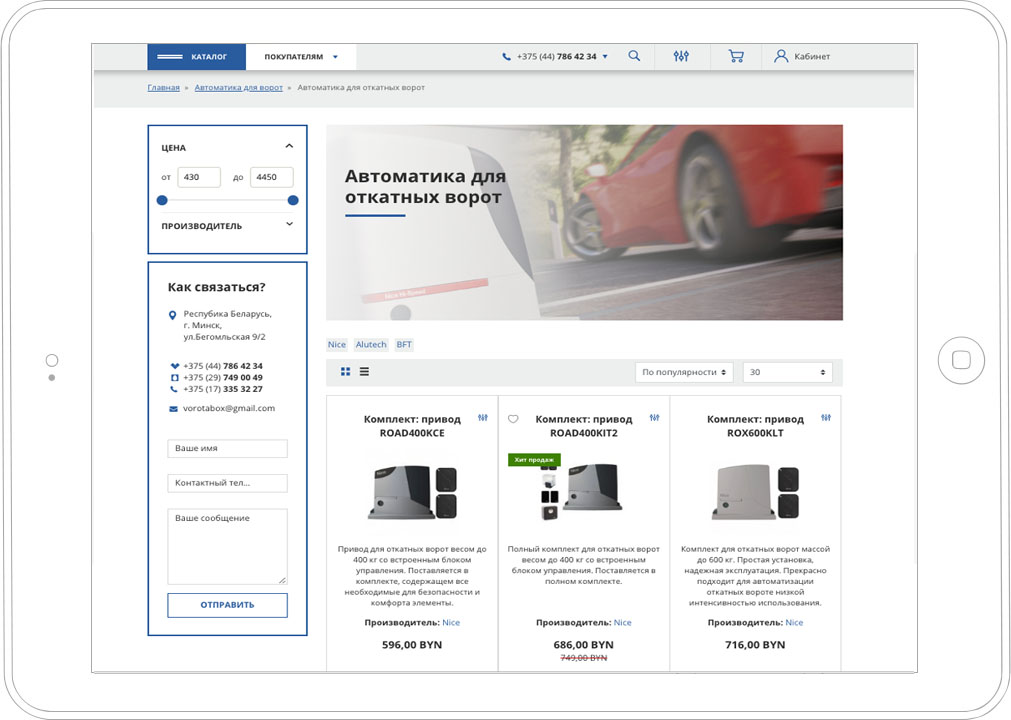
Task: Click the maximum price slider handle
Action: [293, 200]
